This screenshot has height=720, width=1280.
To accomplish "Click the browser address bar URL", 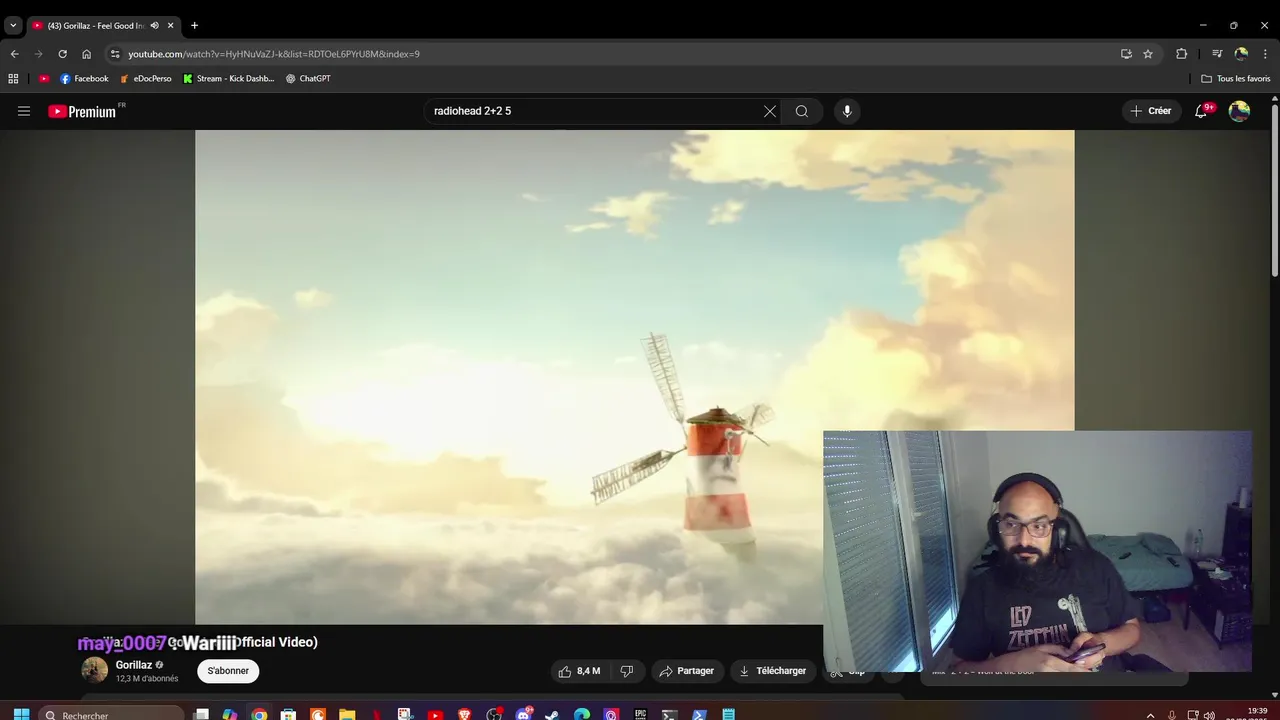I will pyautogui.click(x=274, y=54).
